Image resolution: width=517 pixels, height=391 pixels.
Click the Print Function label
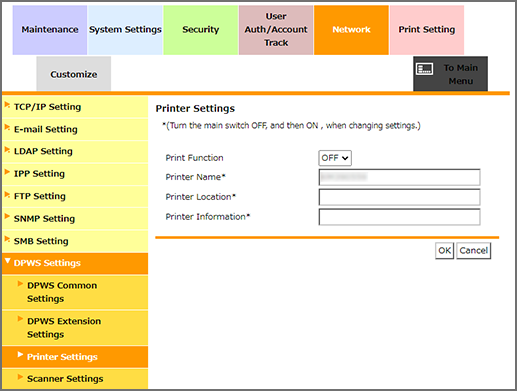pyautogui.click(x=194, y=158)
